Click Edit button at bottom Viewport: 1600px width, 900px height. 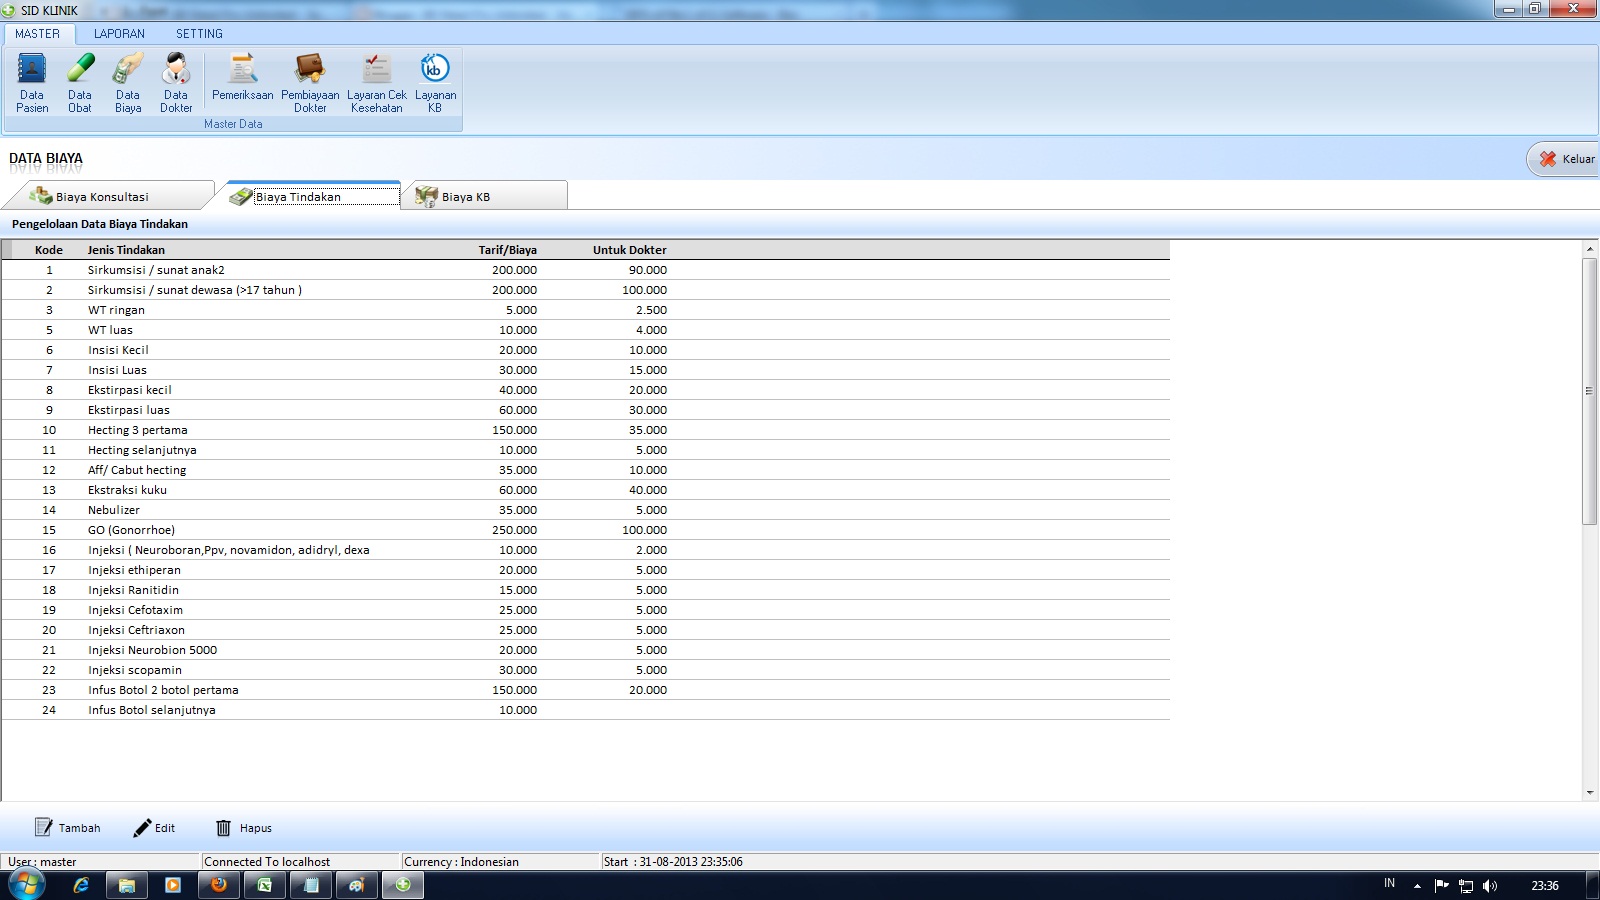click(x=154, y=828)
